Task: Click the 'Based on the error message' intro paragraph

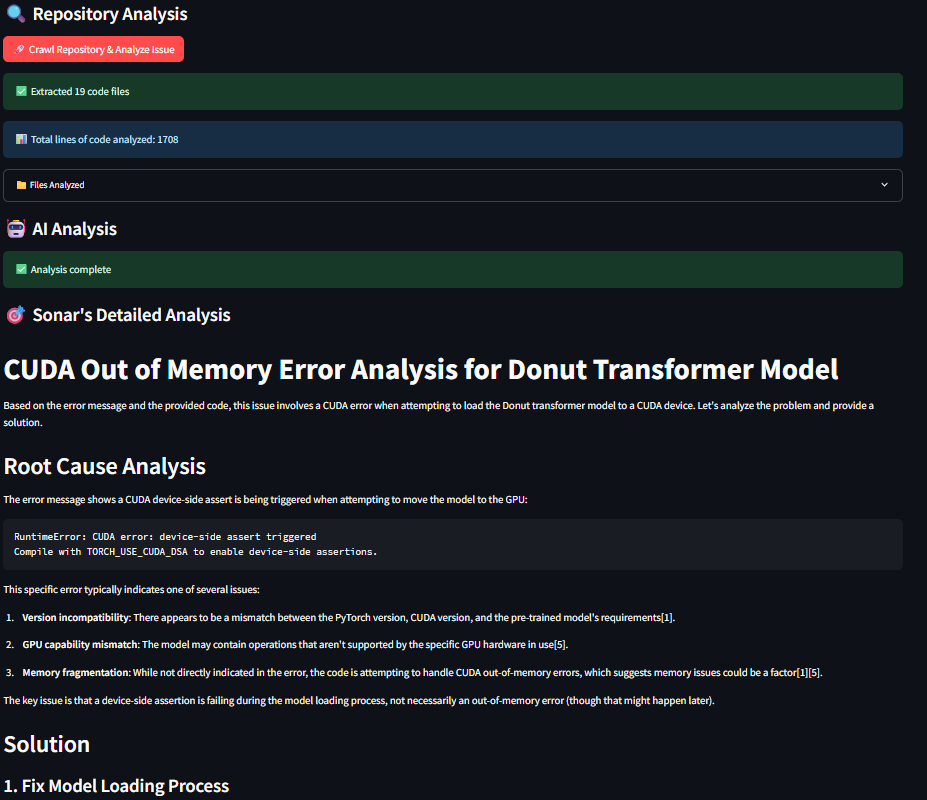Action: click(x=439, y=414)
